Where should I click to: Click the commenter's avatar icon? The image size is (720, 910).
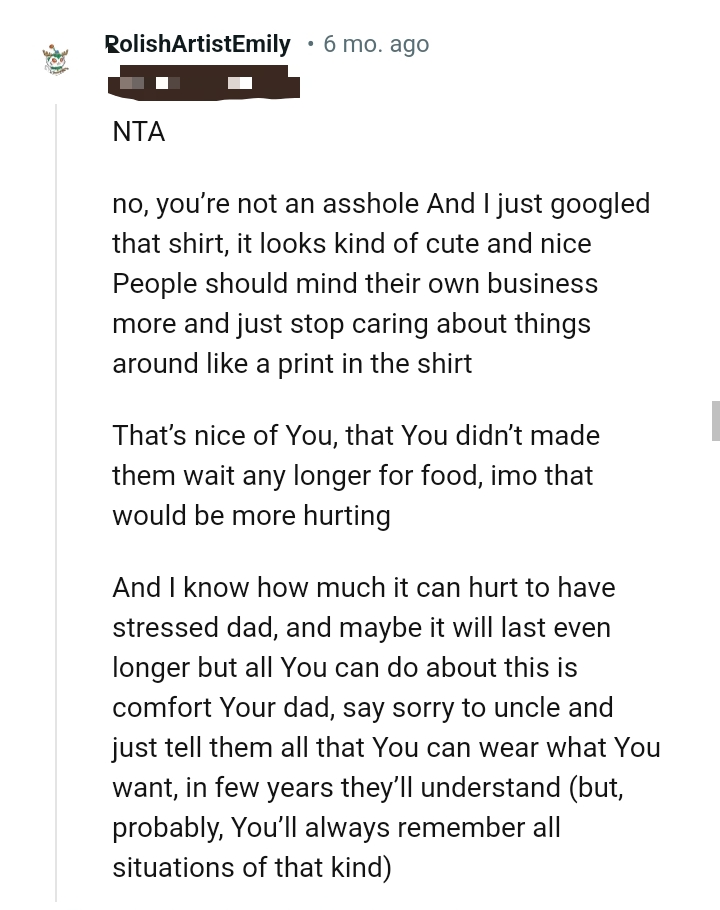pyautogui.click(x=56, y=59)
